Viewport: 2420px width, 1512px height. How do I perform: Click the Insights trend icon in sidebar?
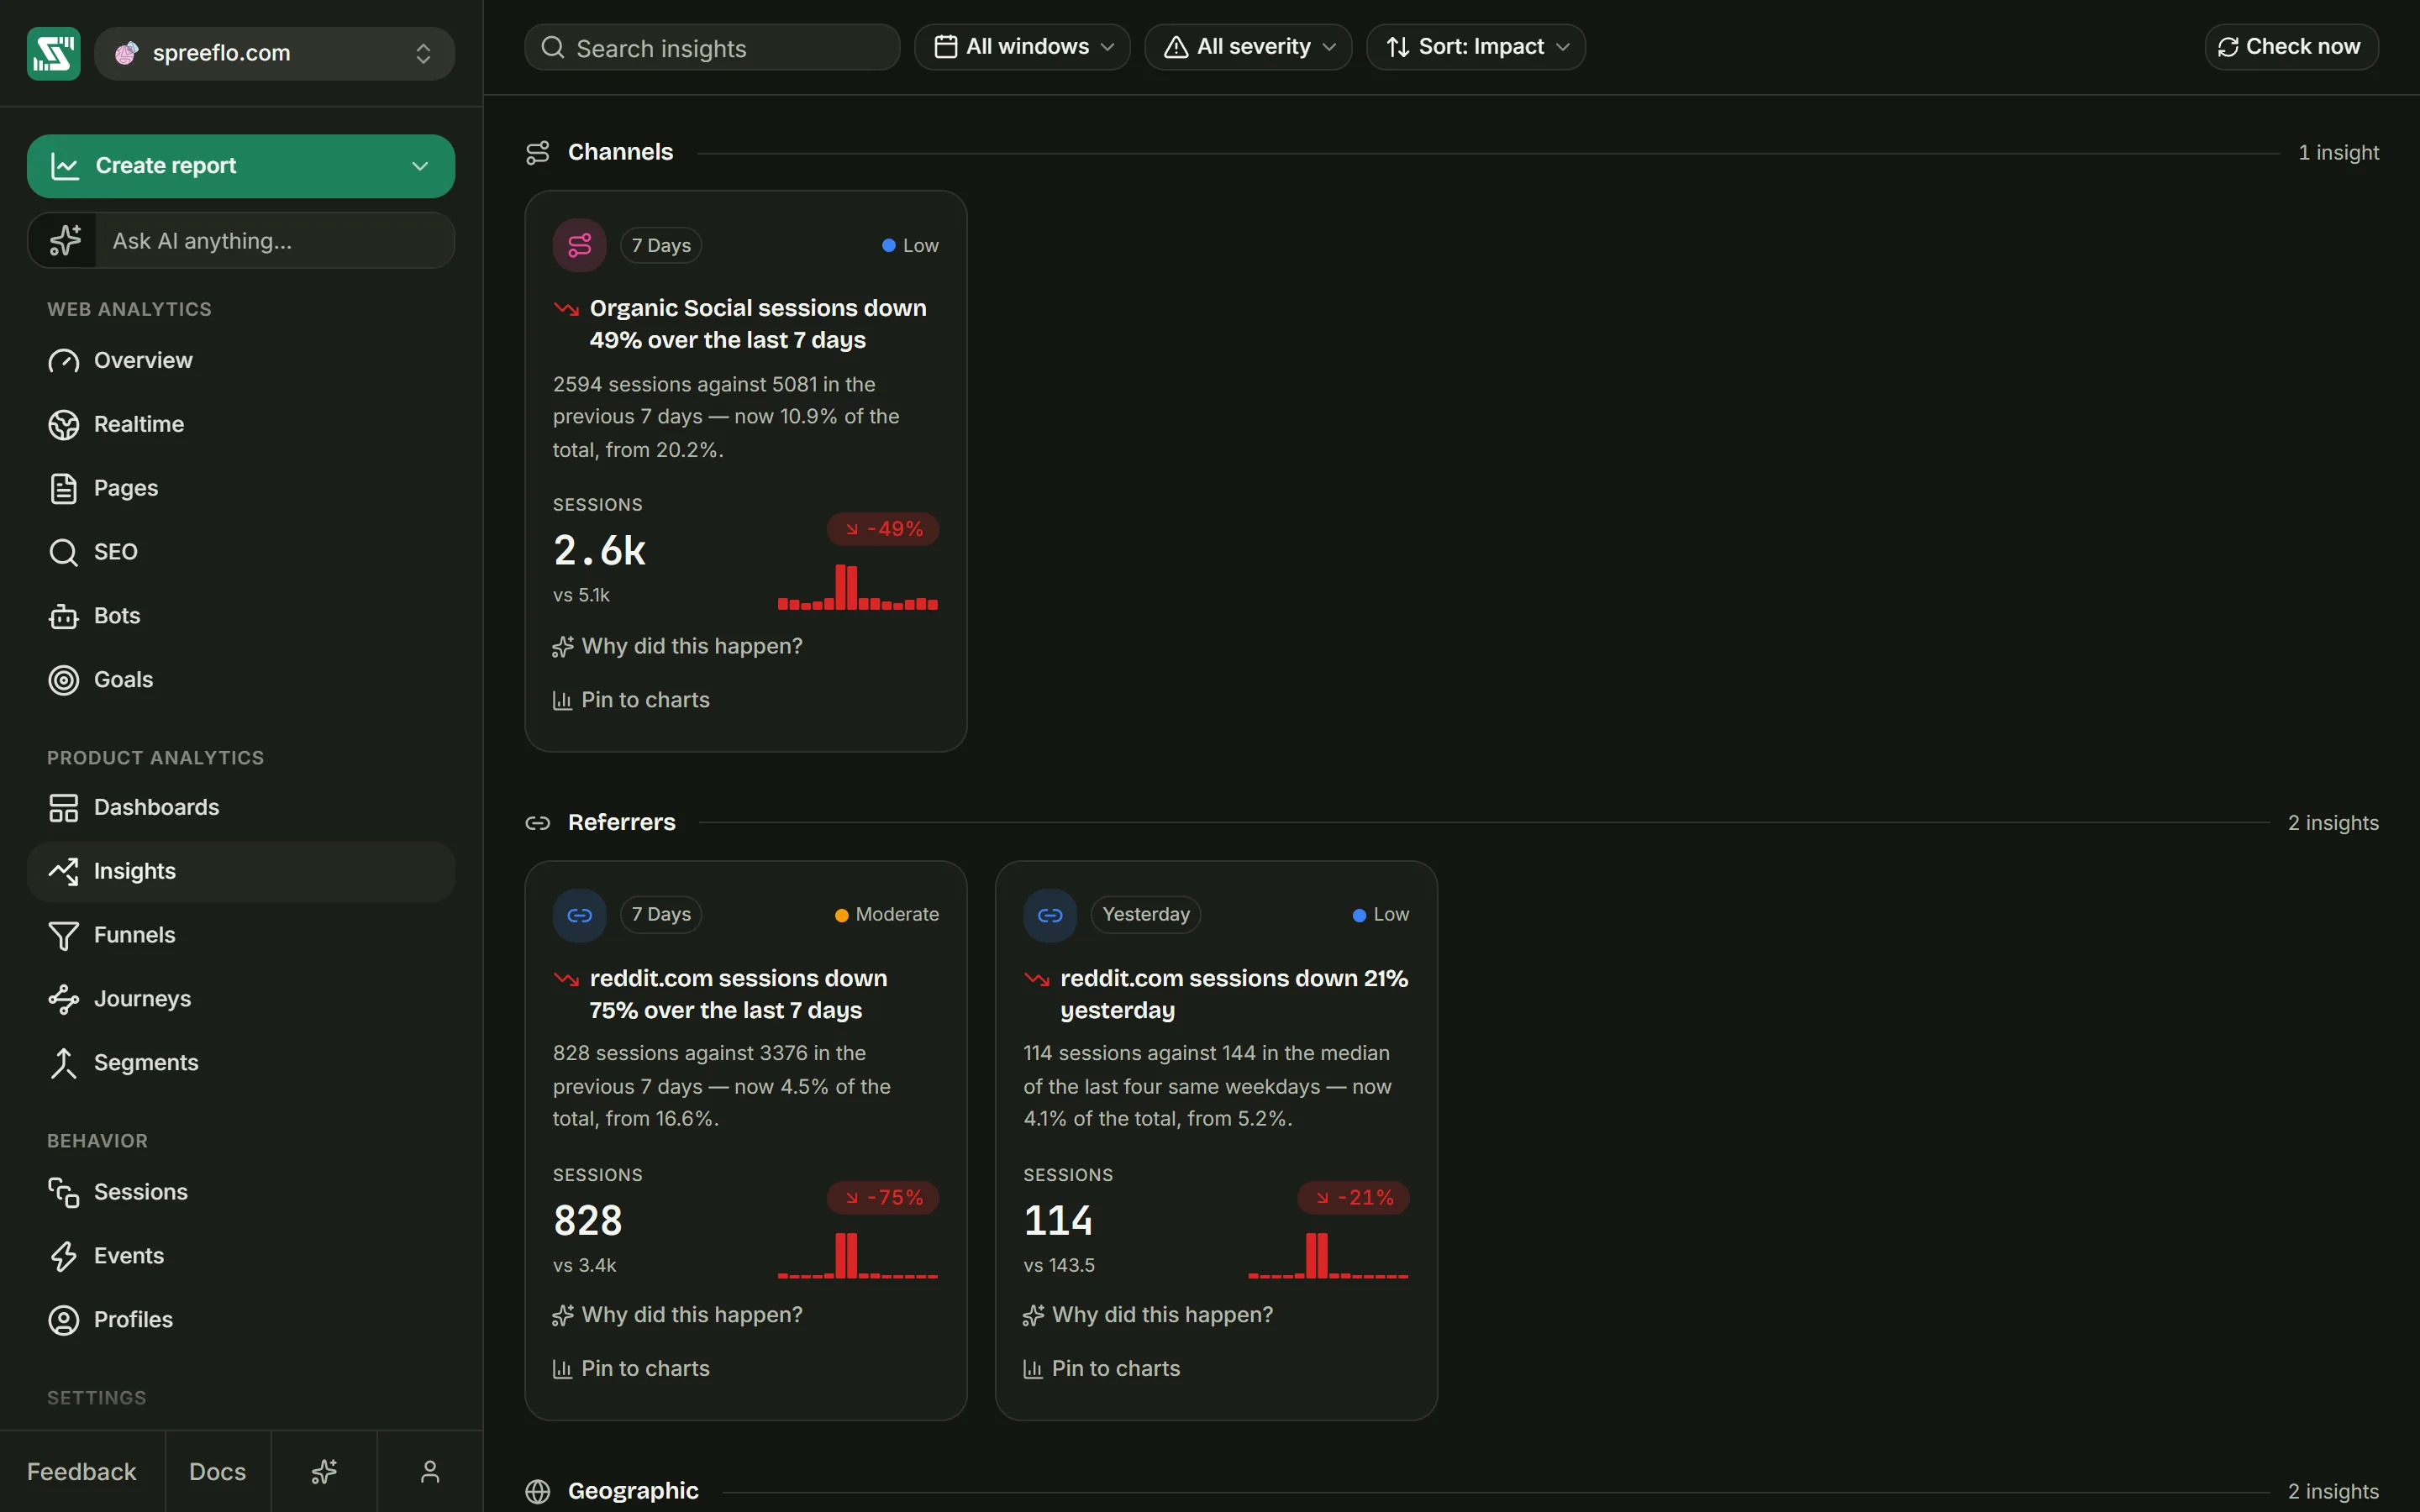(64, 872)
